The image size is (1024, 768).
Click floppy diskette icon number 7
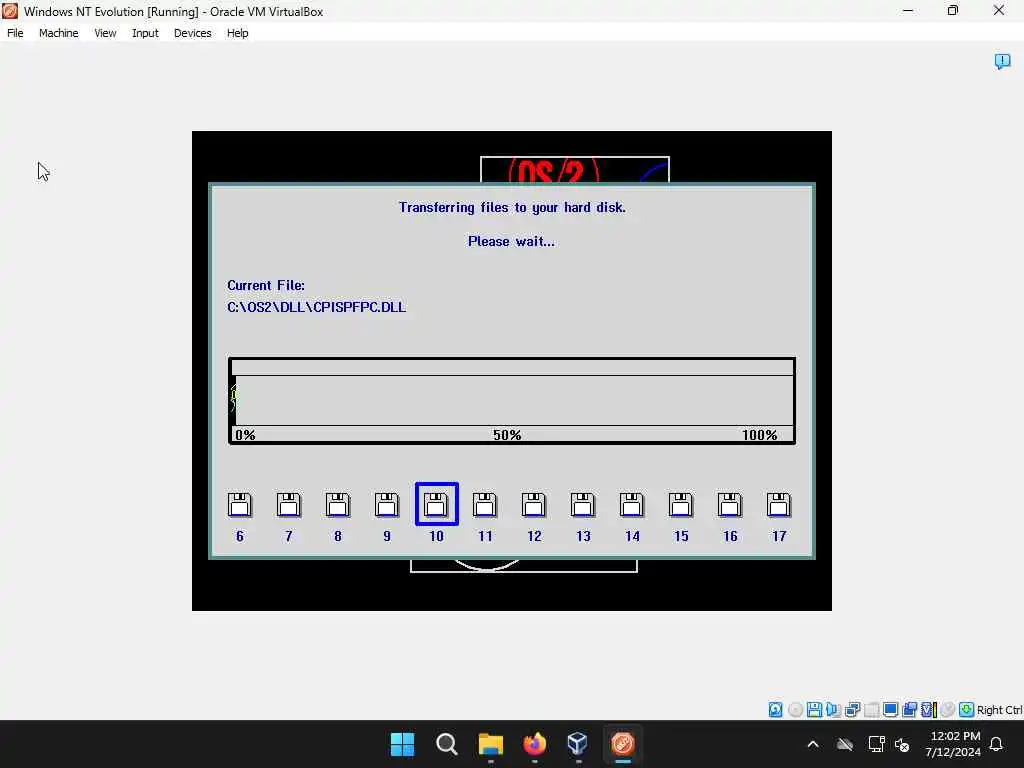point(289,505)
